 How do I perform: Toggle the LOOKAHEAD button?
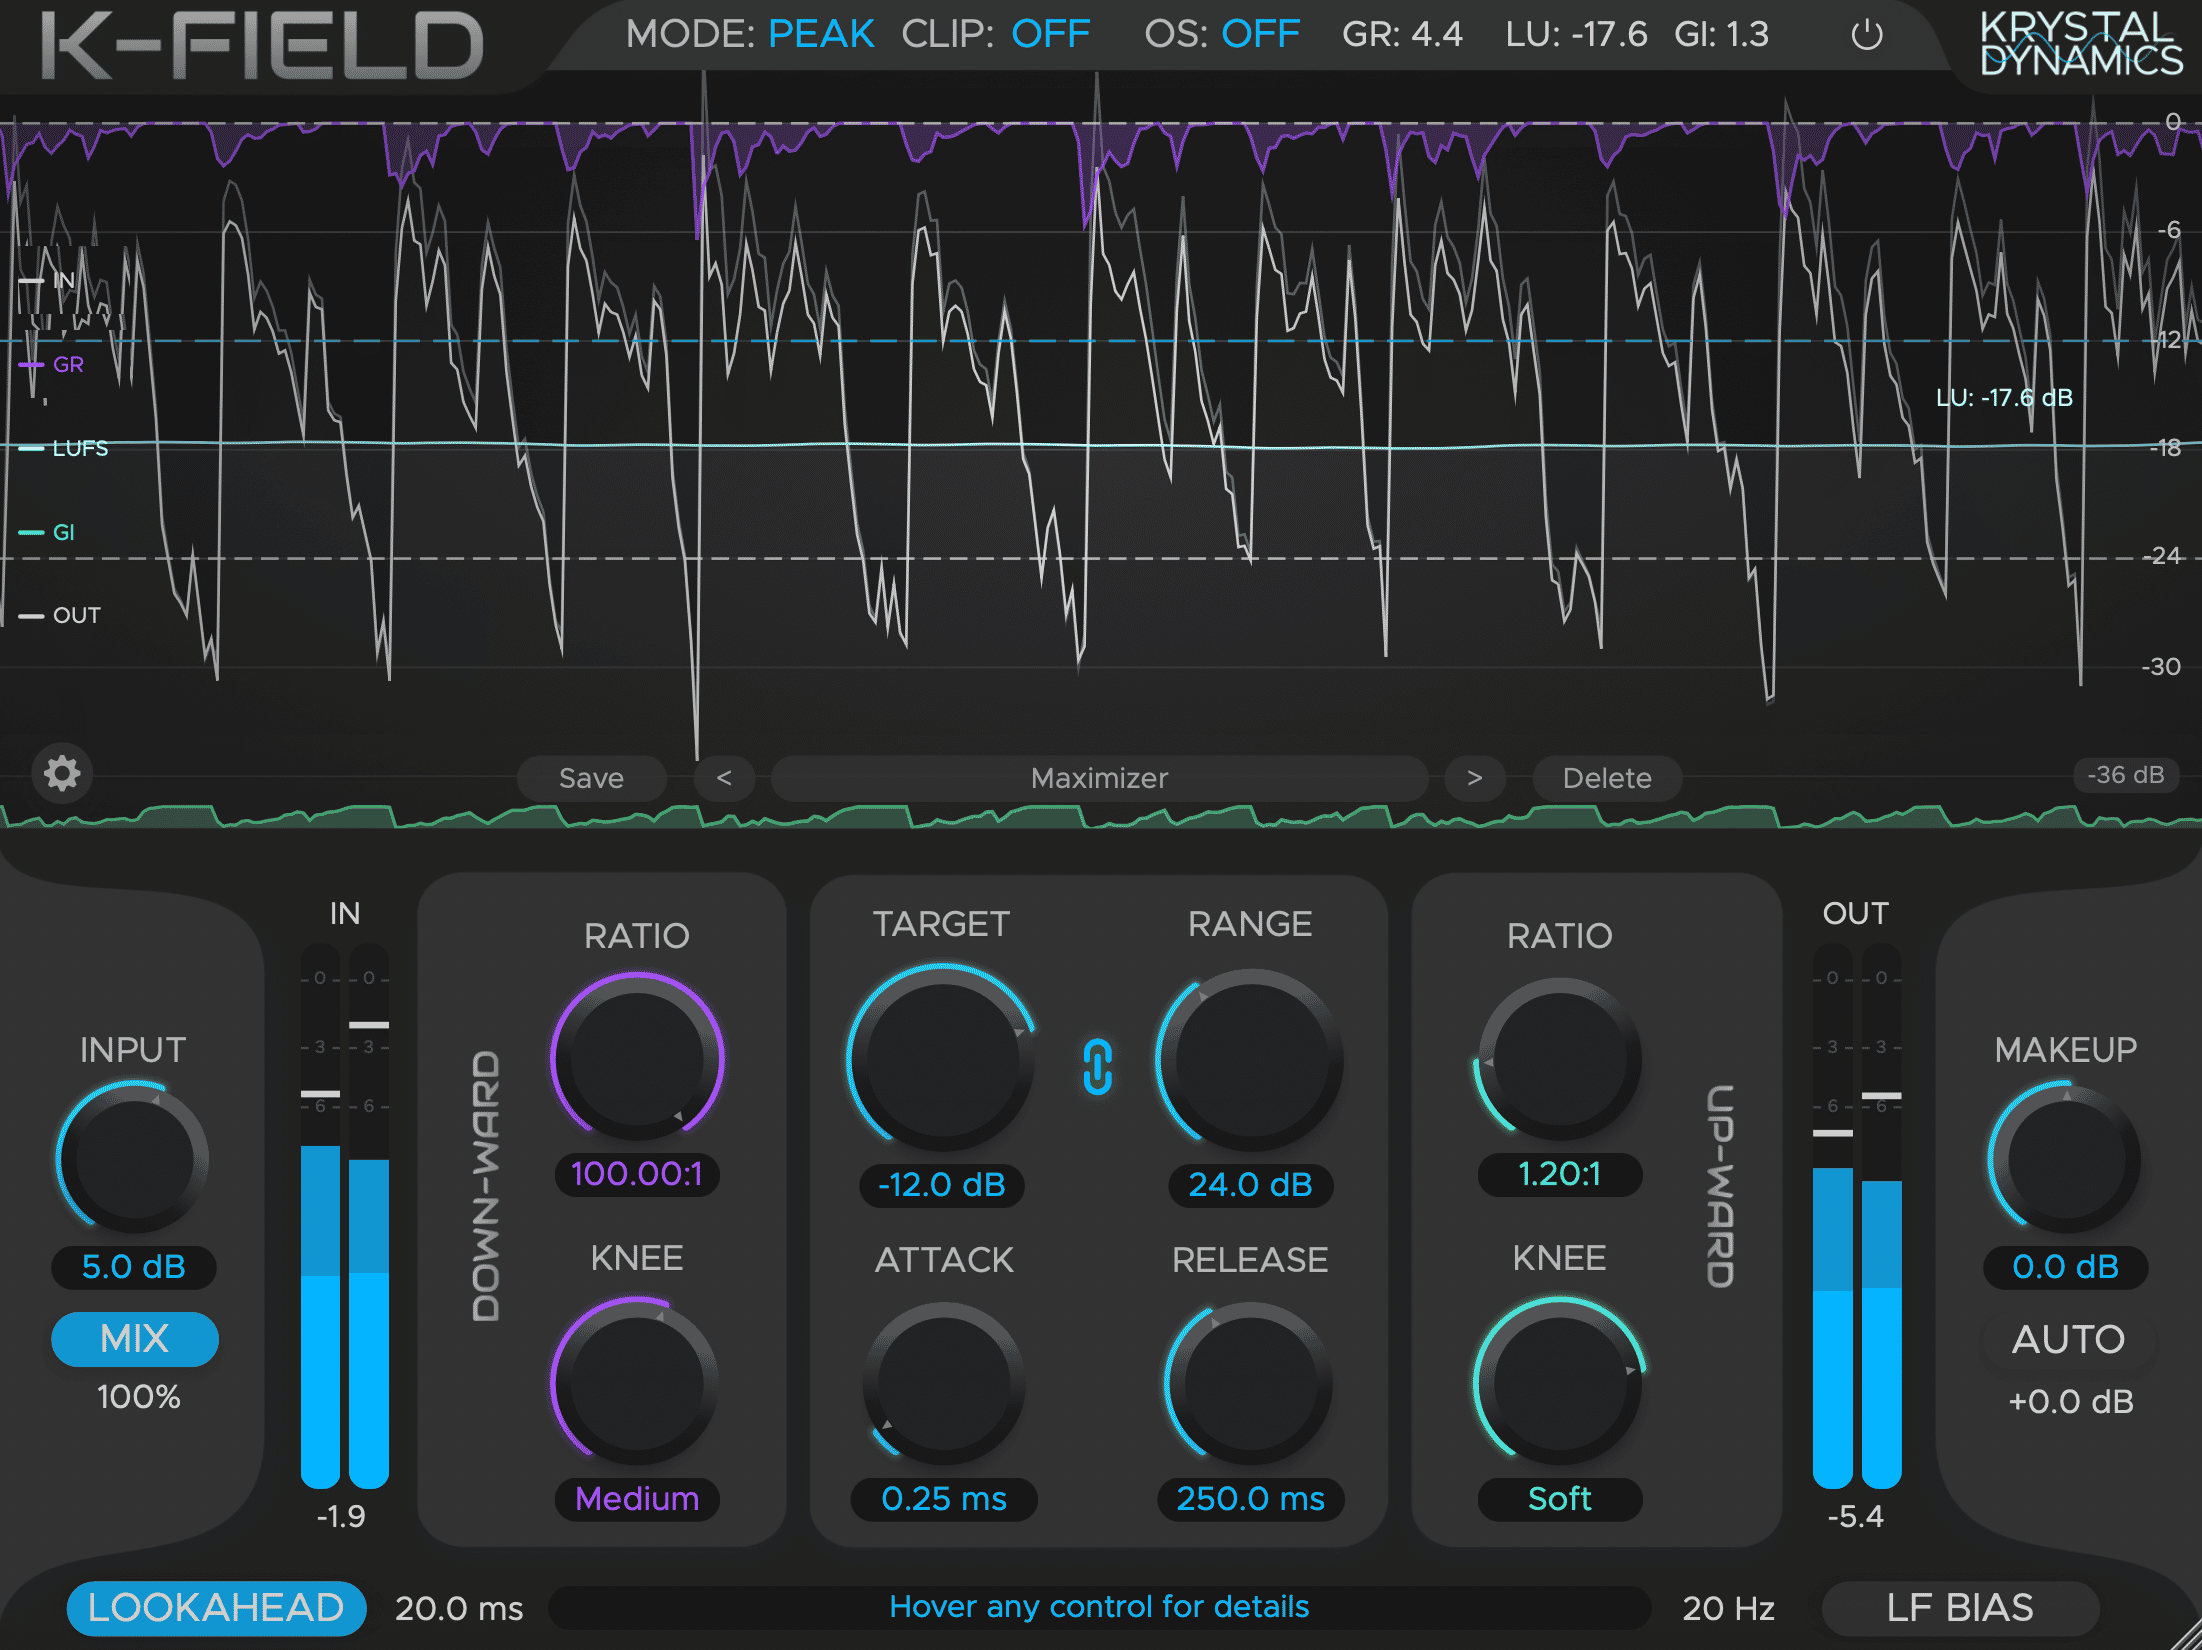(x=216, y=1608)
